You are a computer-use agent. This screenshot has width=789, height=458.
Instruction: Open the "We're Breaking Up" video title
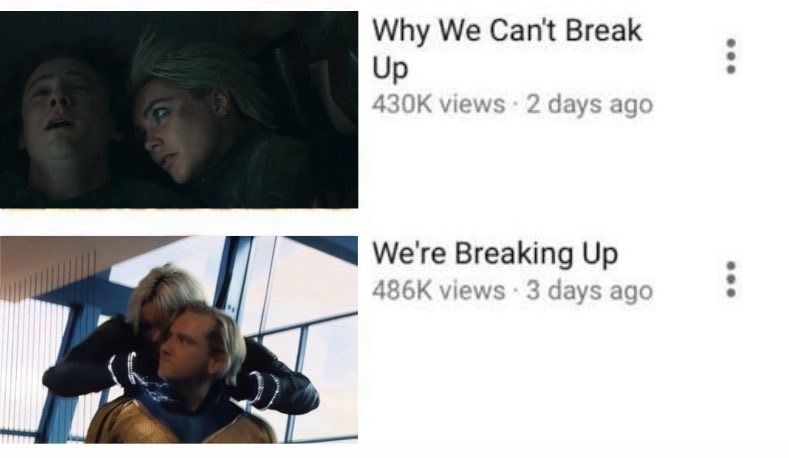pos(495,253)
